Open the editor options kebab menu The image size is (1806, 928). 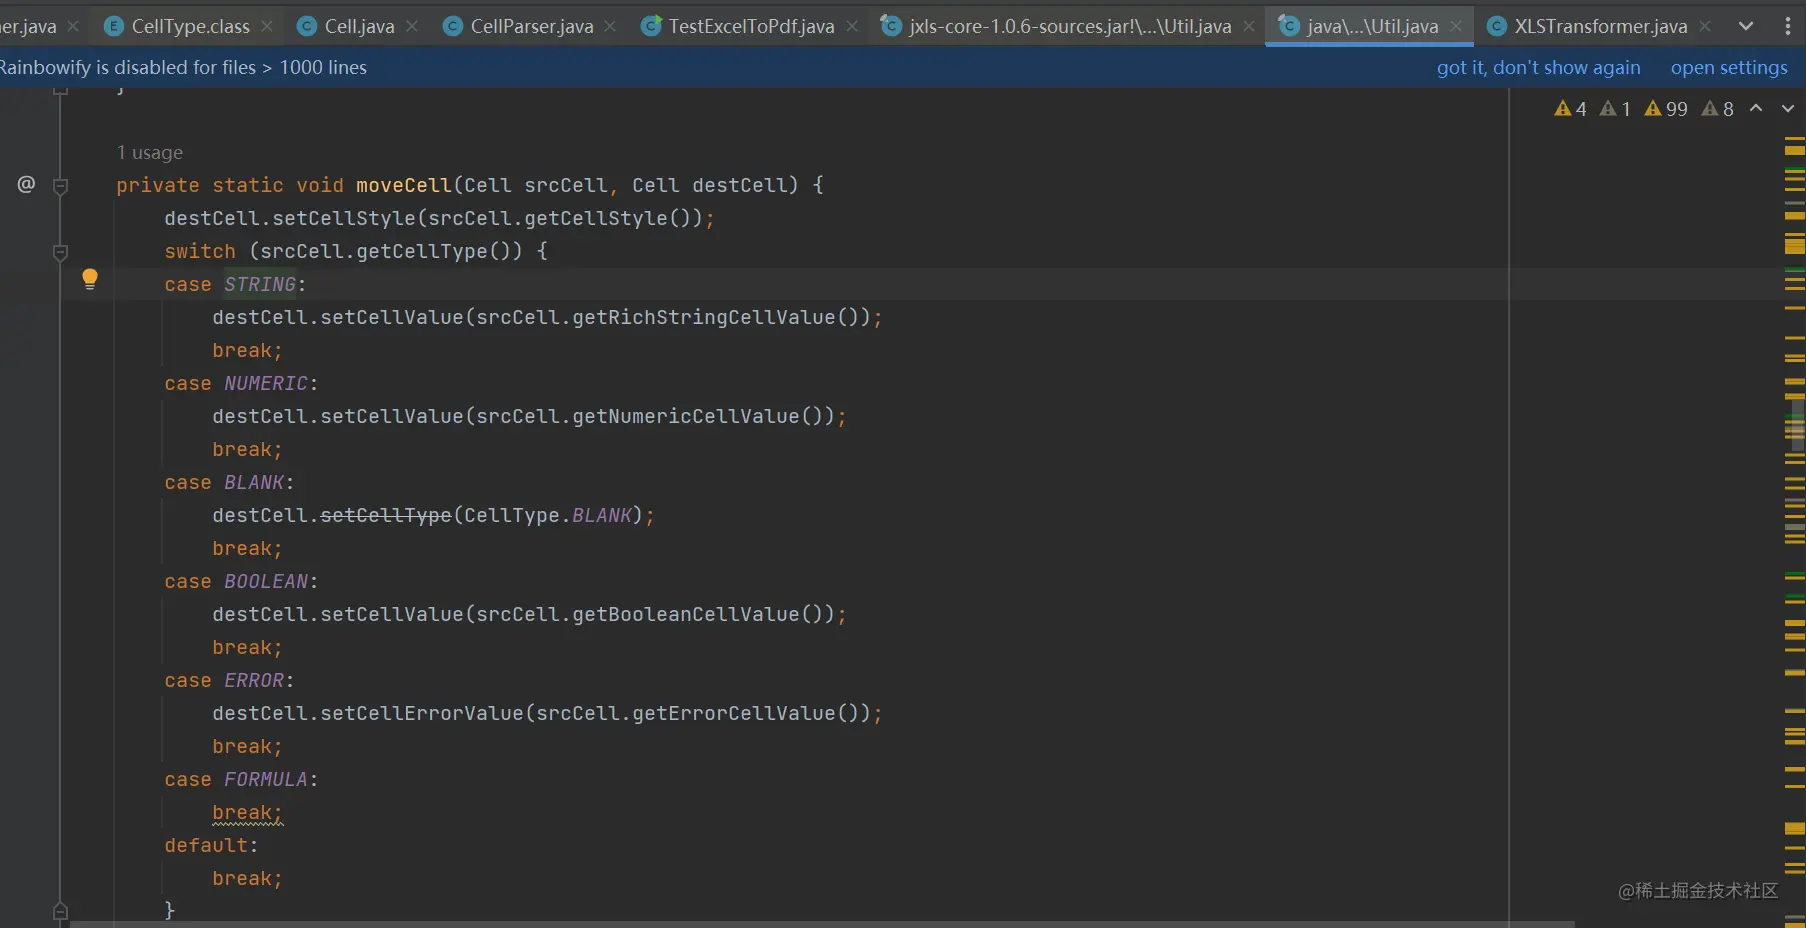pyautogui.click(x=1790, y=26)
